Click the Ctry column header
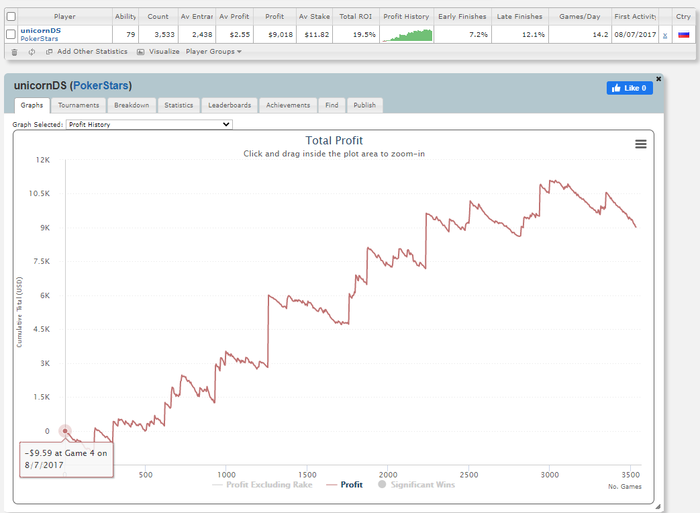 click(683, 17)
